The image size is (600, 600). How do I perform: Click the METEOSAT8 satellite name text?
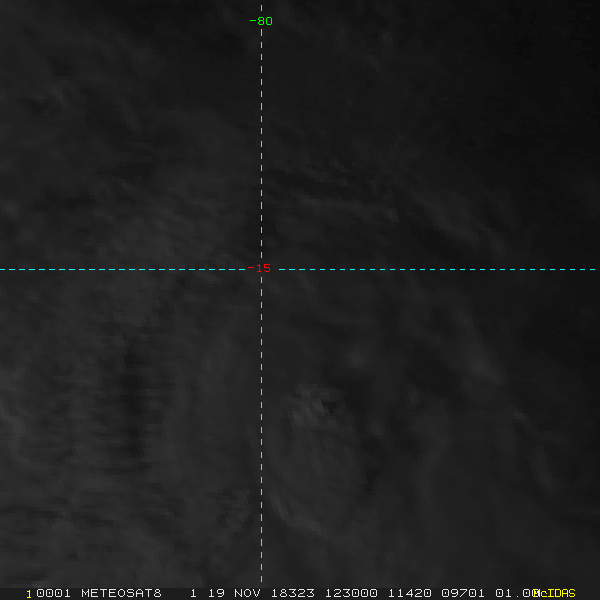click(x=121, y=593)
